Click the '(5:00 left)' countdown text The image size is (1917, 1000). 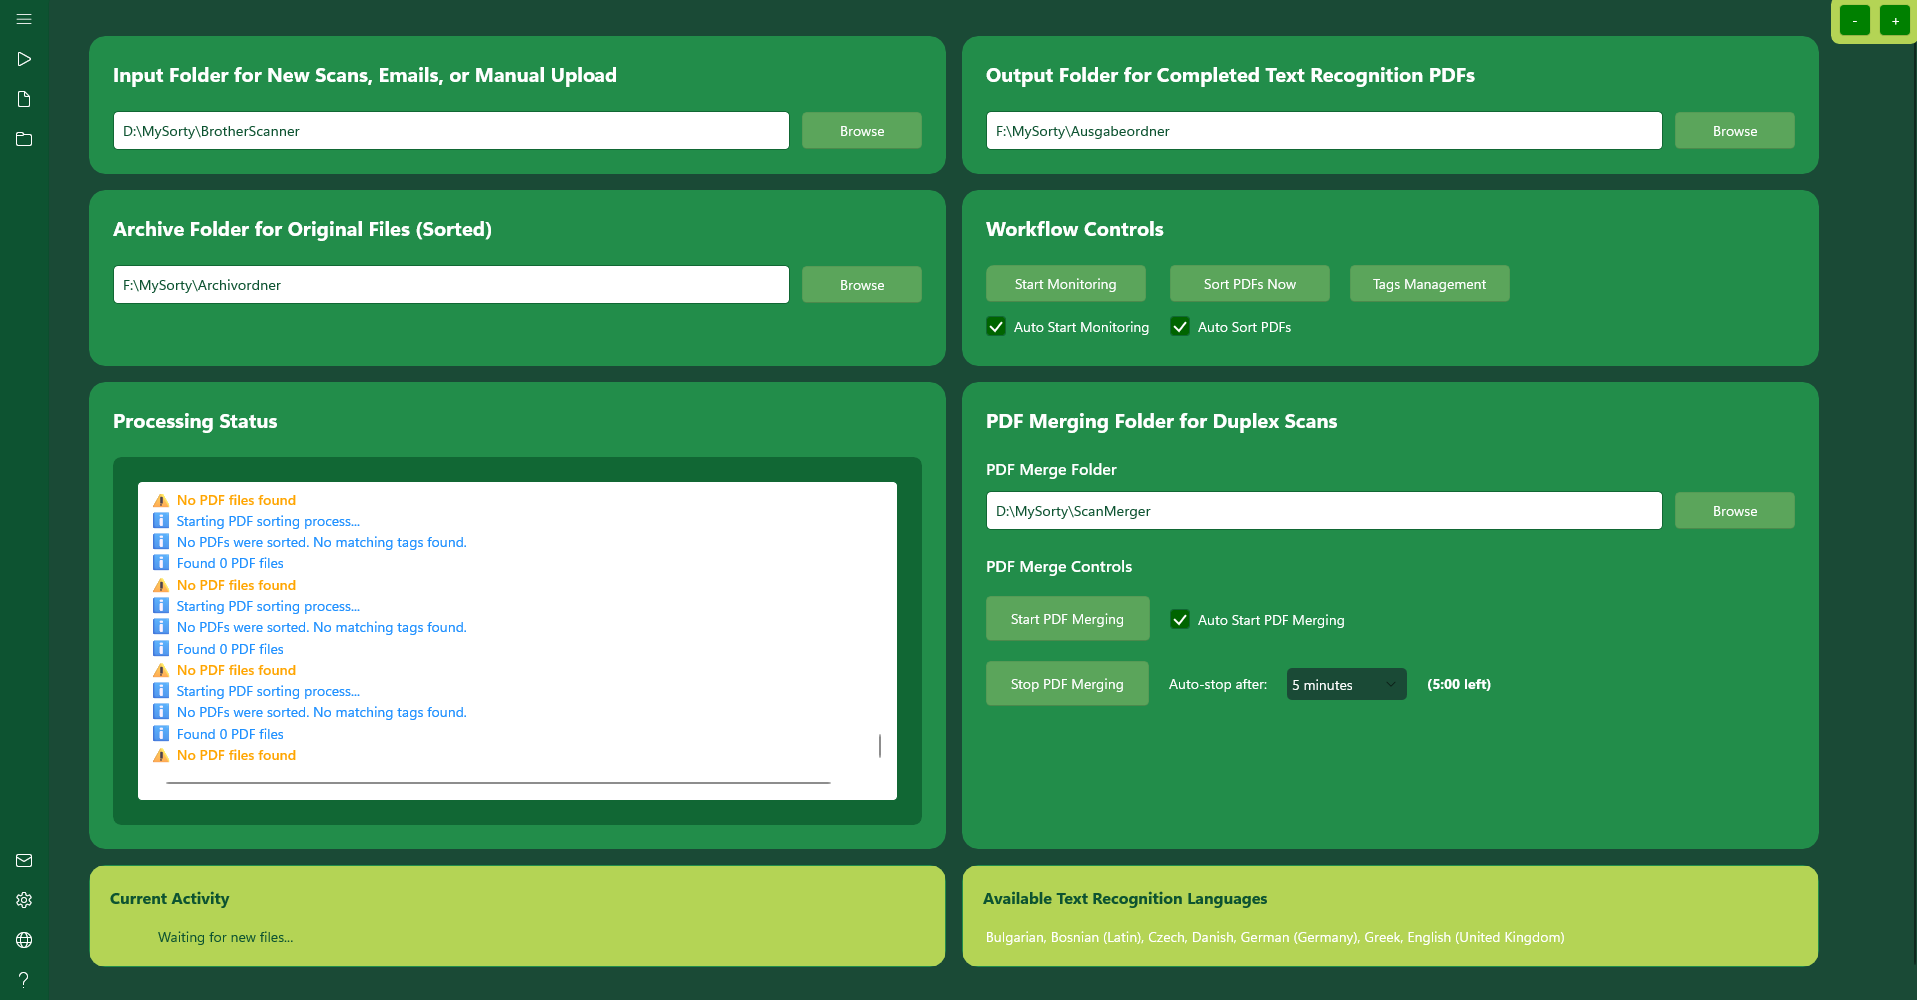(x=1458, y=684)
